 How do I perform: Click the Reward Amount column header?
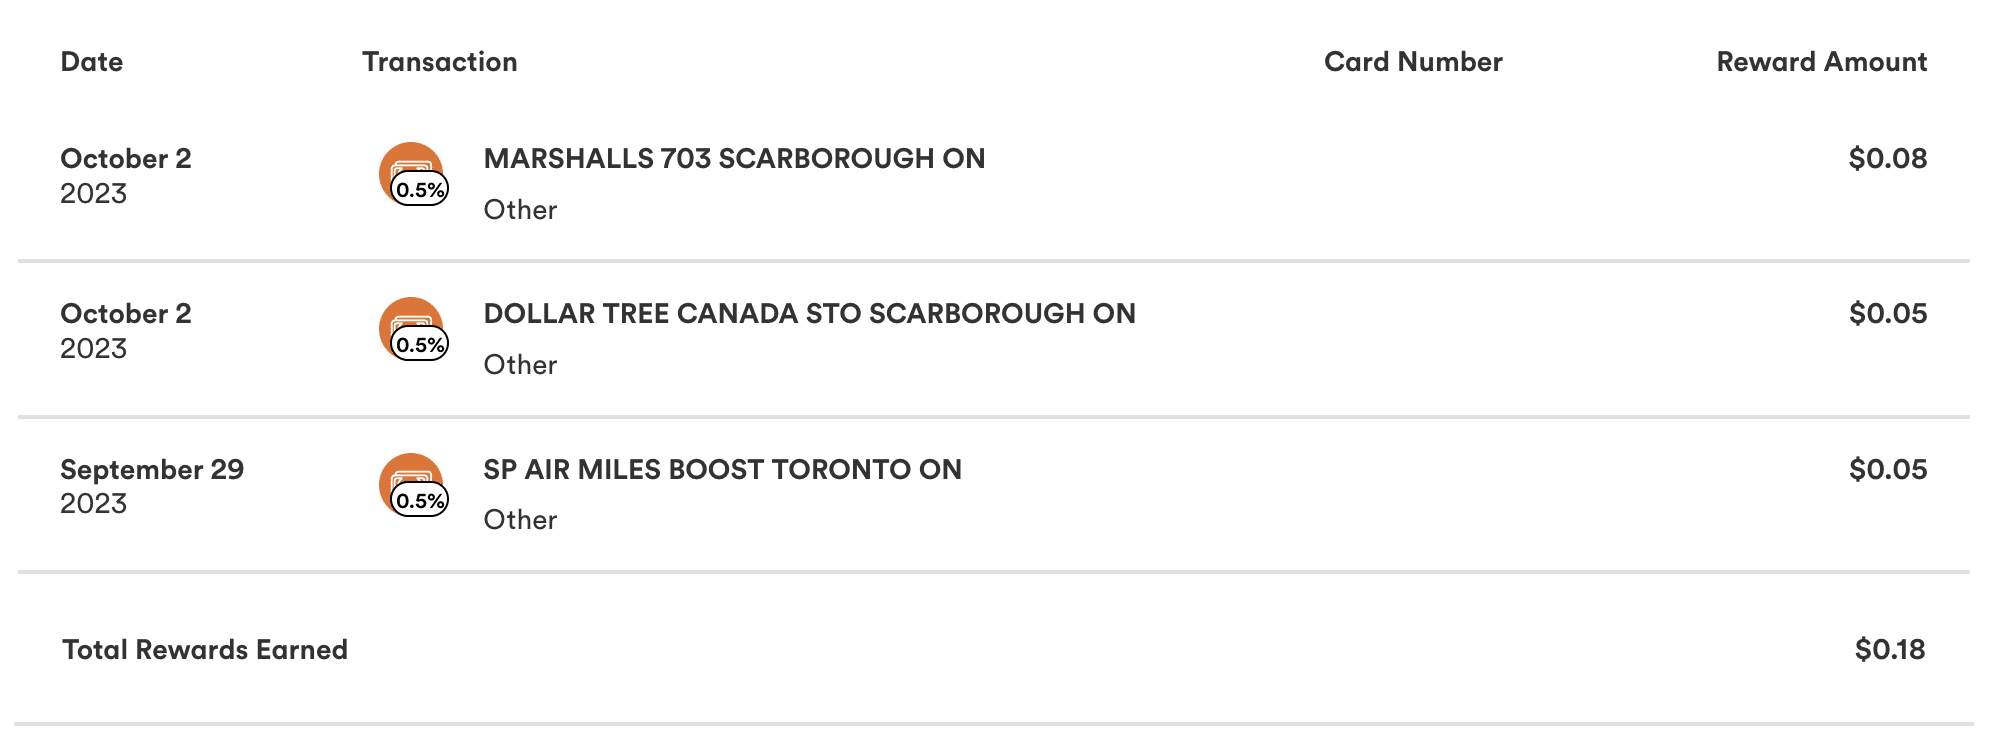click(x=1821, y=62)
